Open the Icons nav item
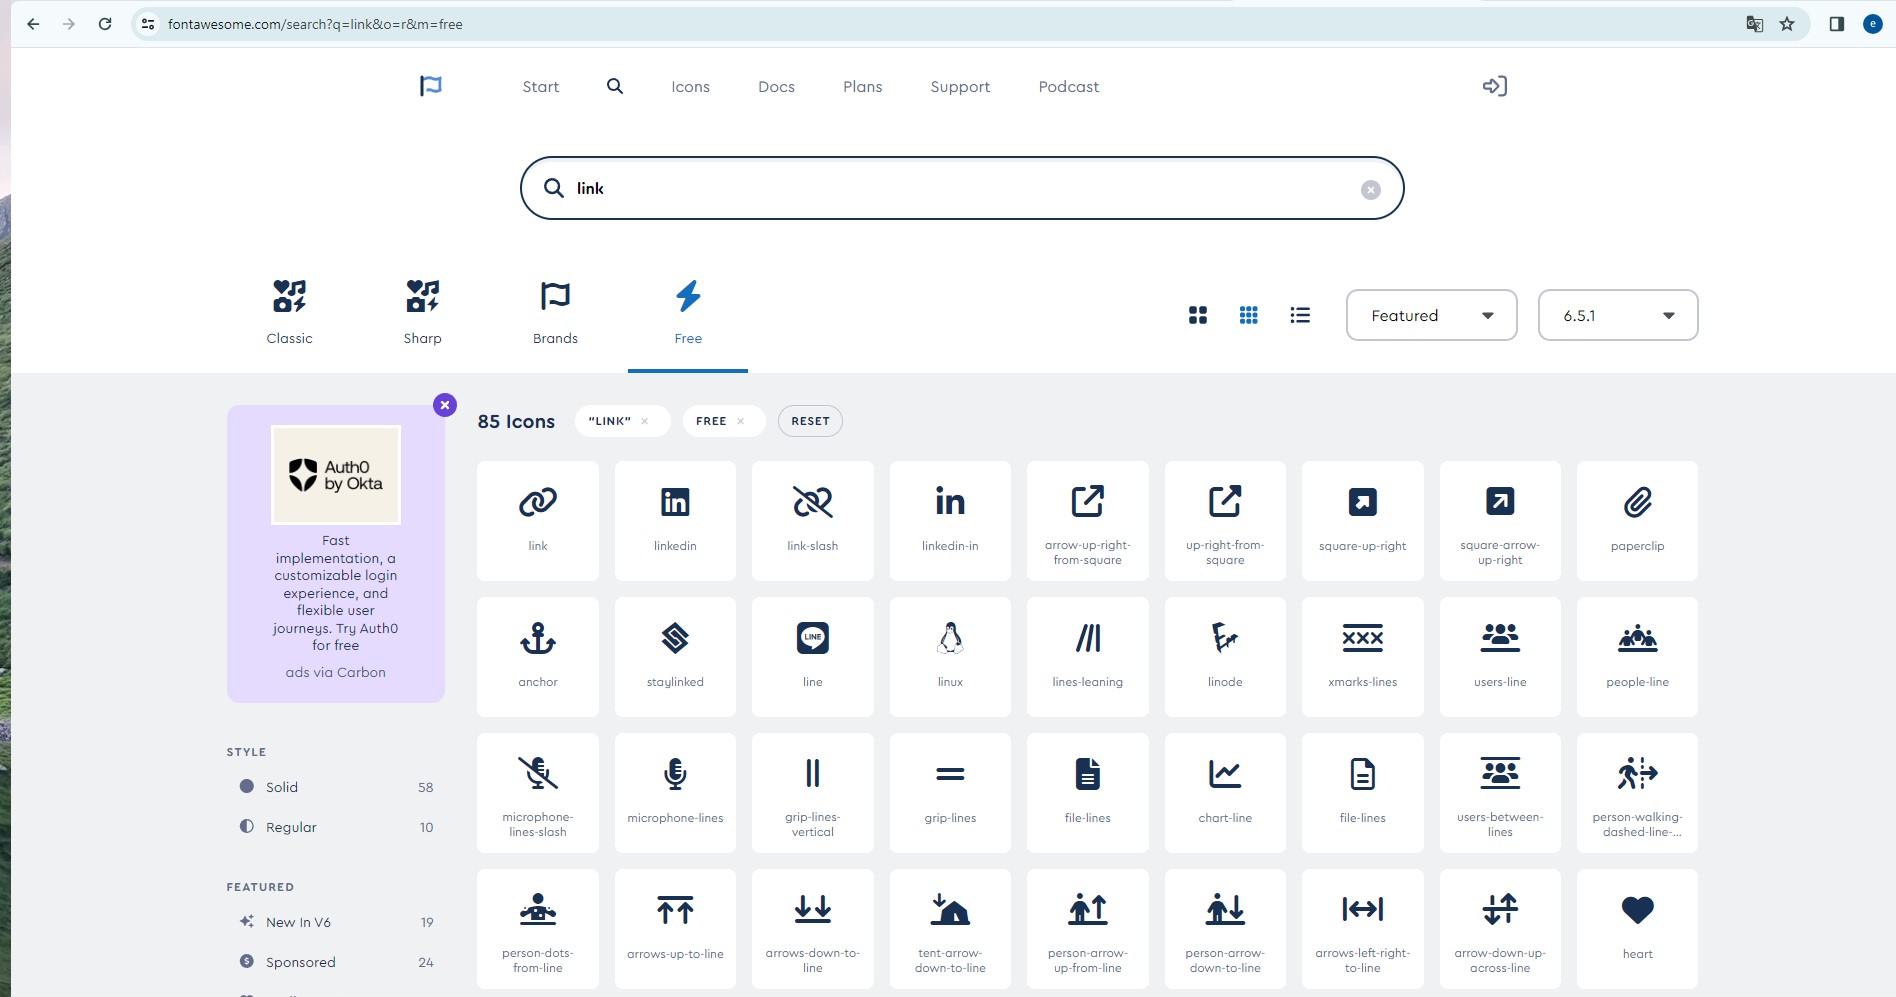The image size is (1896, 997). click(691, 87)
